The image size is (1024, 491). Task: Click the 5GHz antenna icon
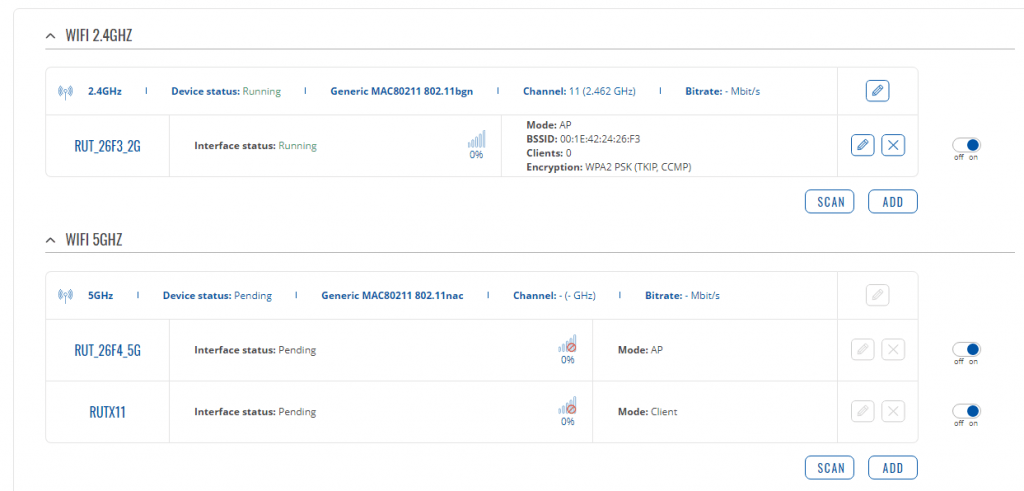pyautogui.click(x=65, y=296)
